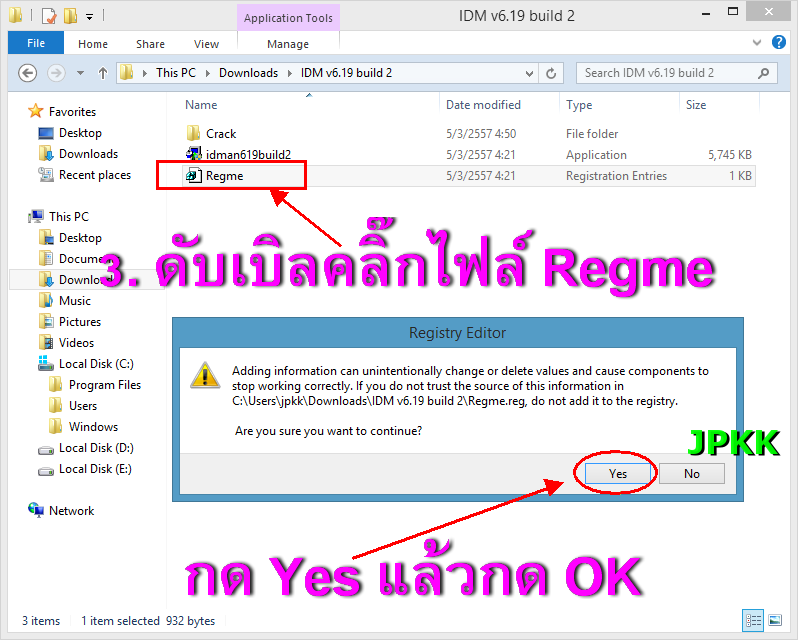
Task: Open the Manage tab under Application Tools
Action: (x=288, y=44)
